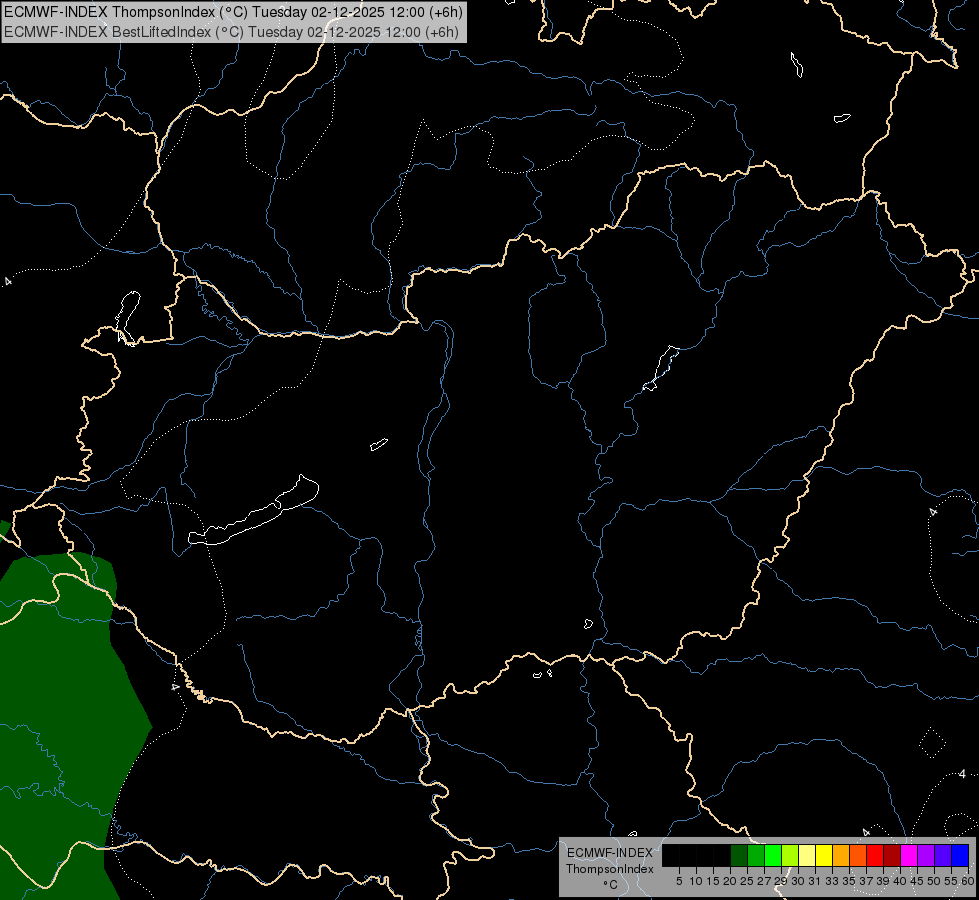Click the small diamond-shaped dotted contour
This screenshot has height=900, width=979.
(x=933, y=743)
